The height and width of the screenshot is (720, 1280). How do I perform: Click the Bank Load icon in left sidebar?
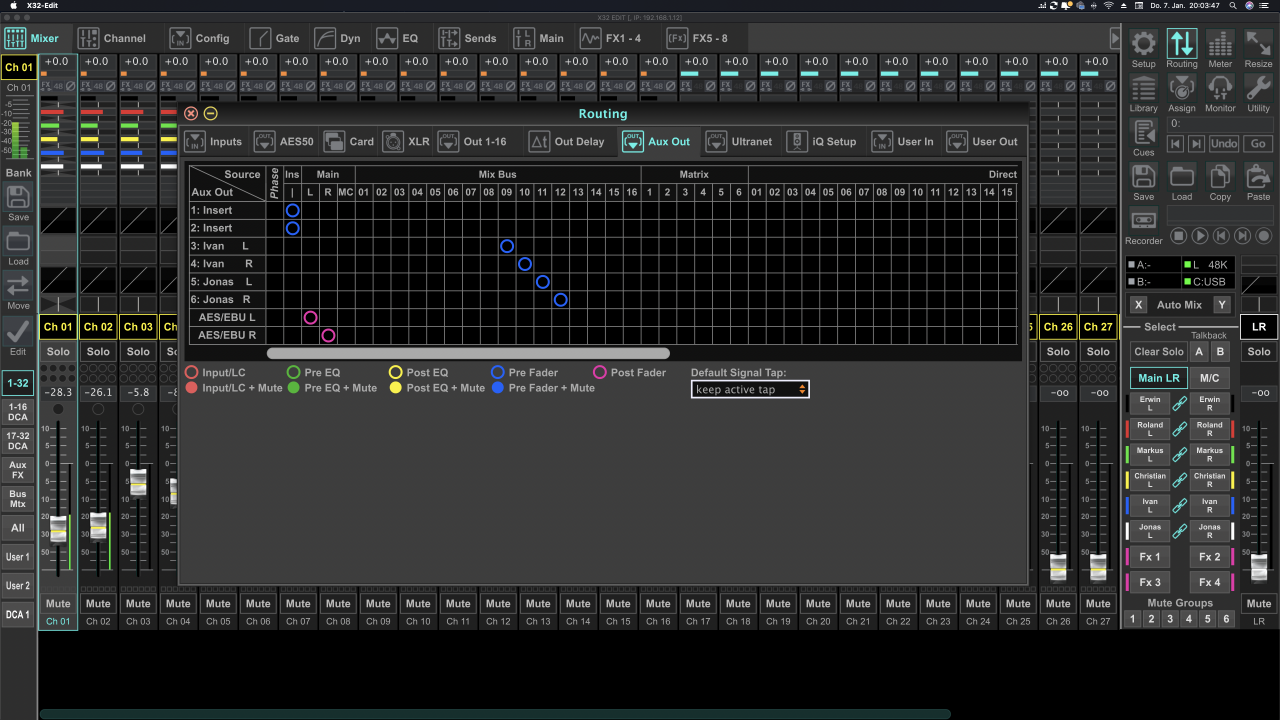18,241
